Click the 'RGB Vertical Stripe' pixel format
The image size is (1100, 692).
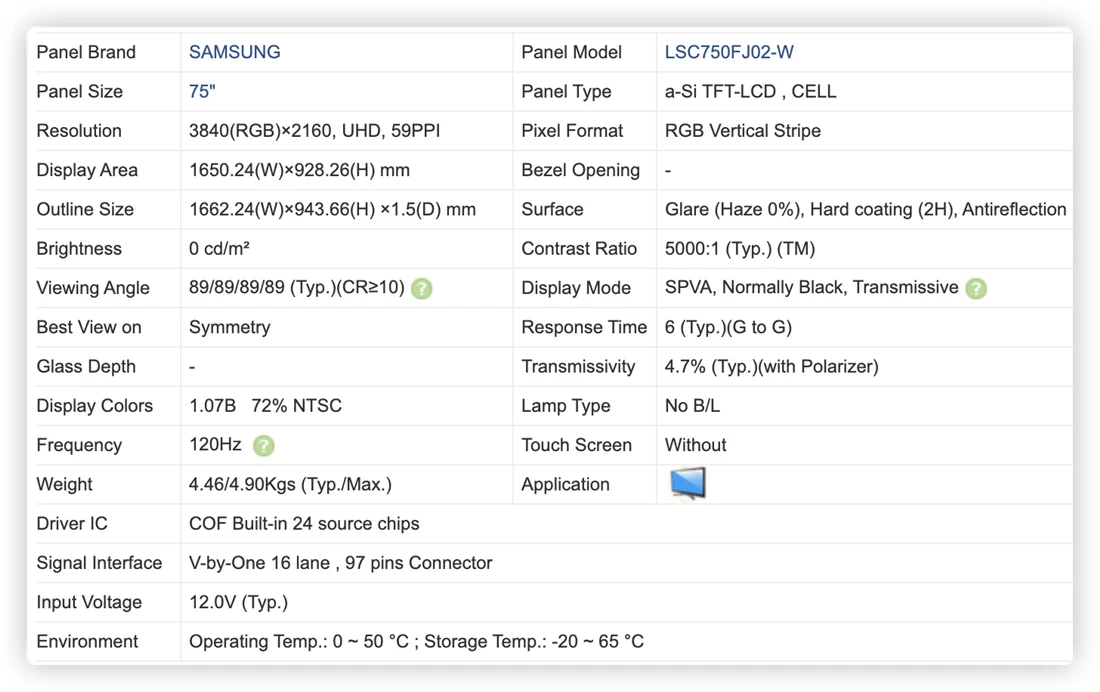tap(742, 131)
